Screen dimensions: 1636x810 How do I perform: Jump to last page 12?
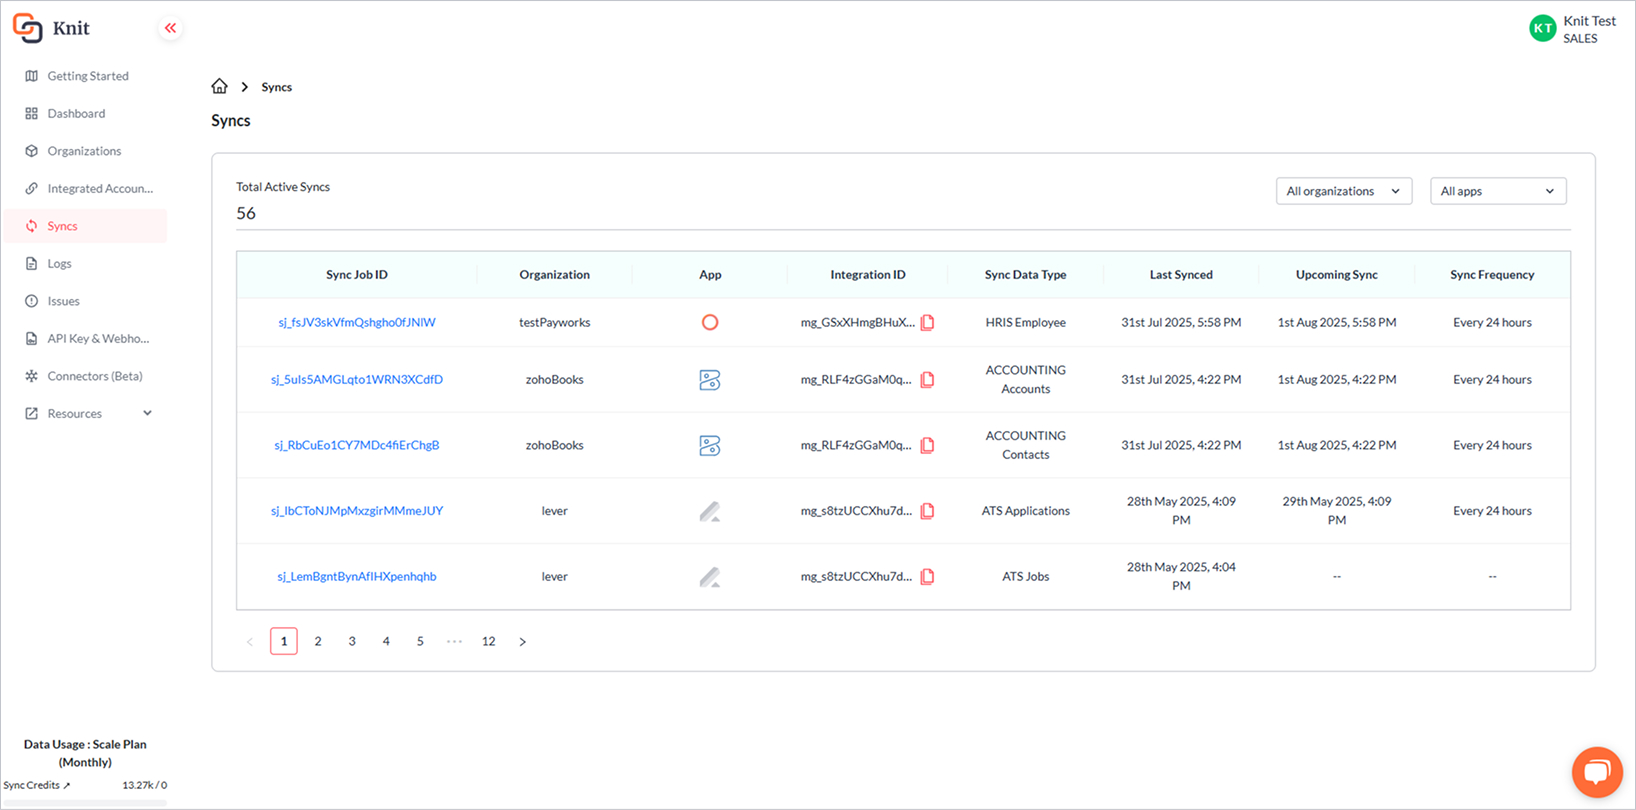tap(488, 641)
